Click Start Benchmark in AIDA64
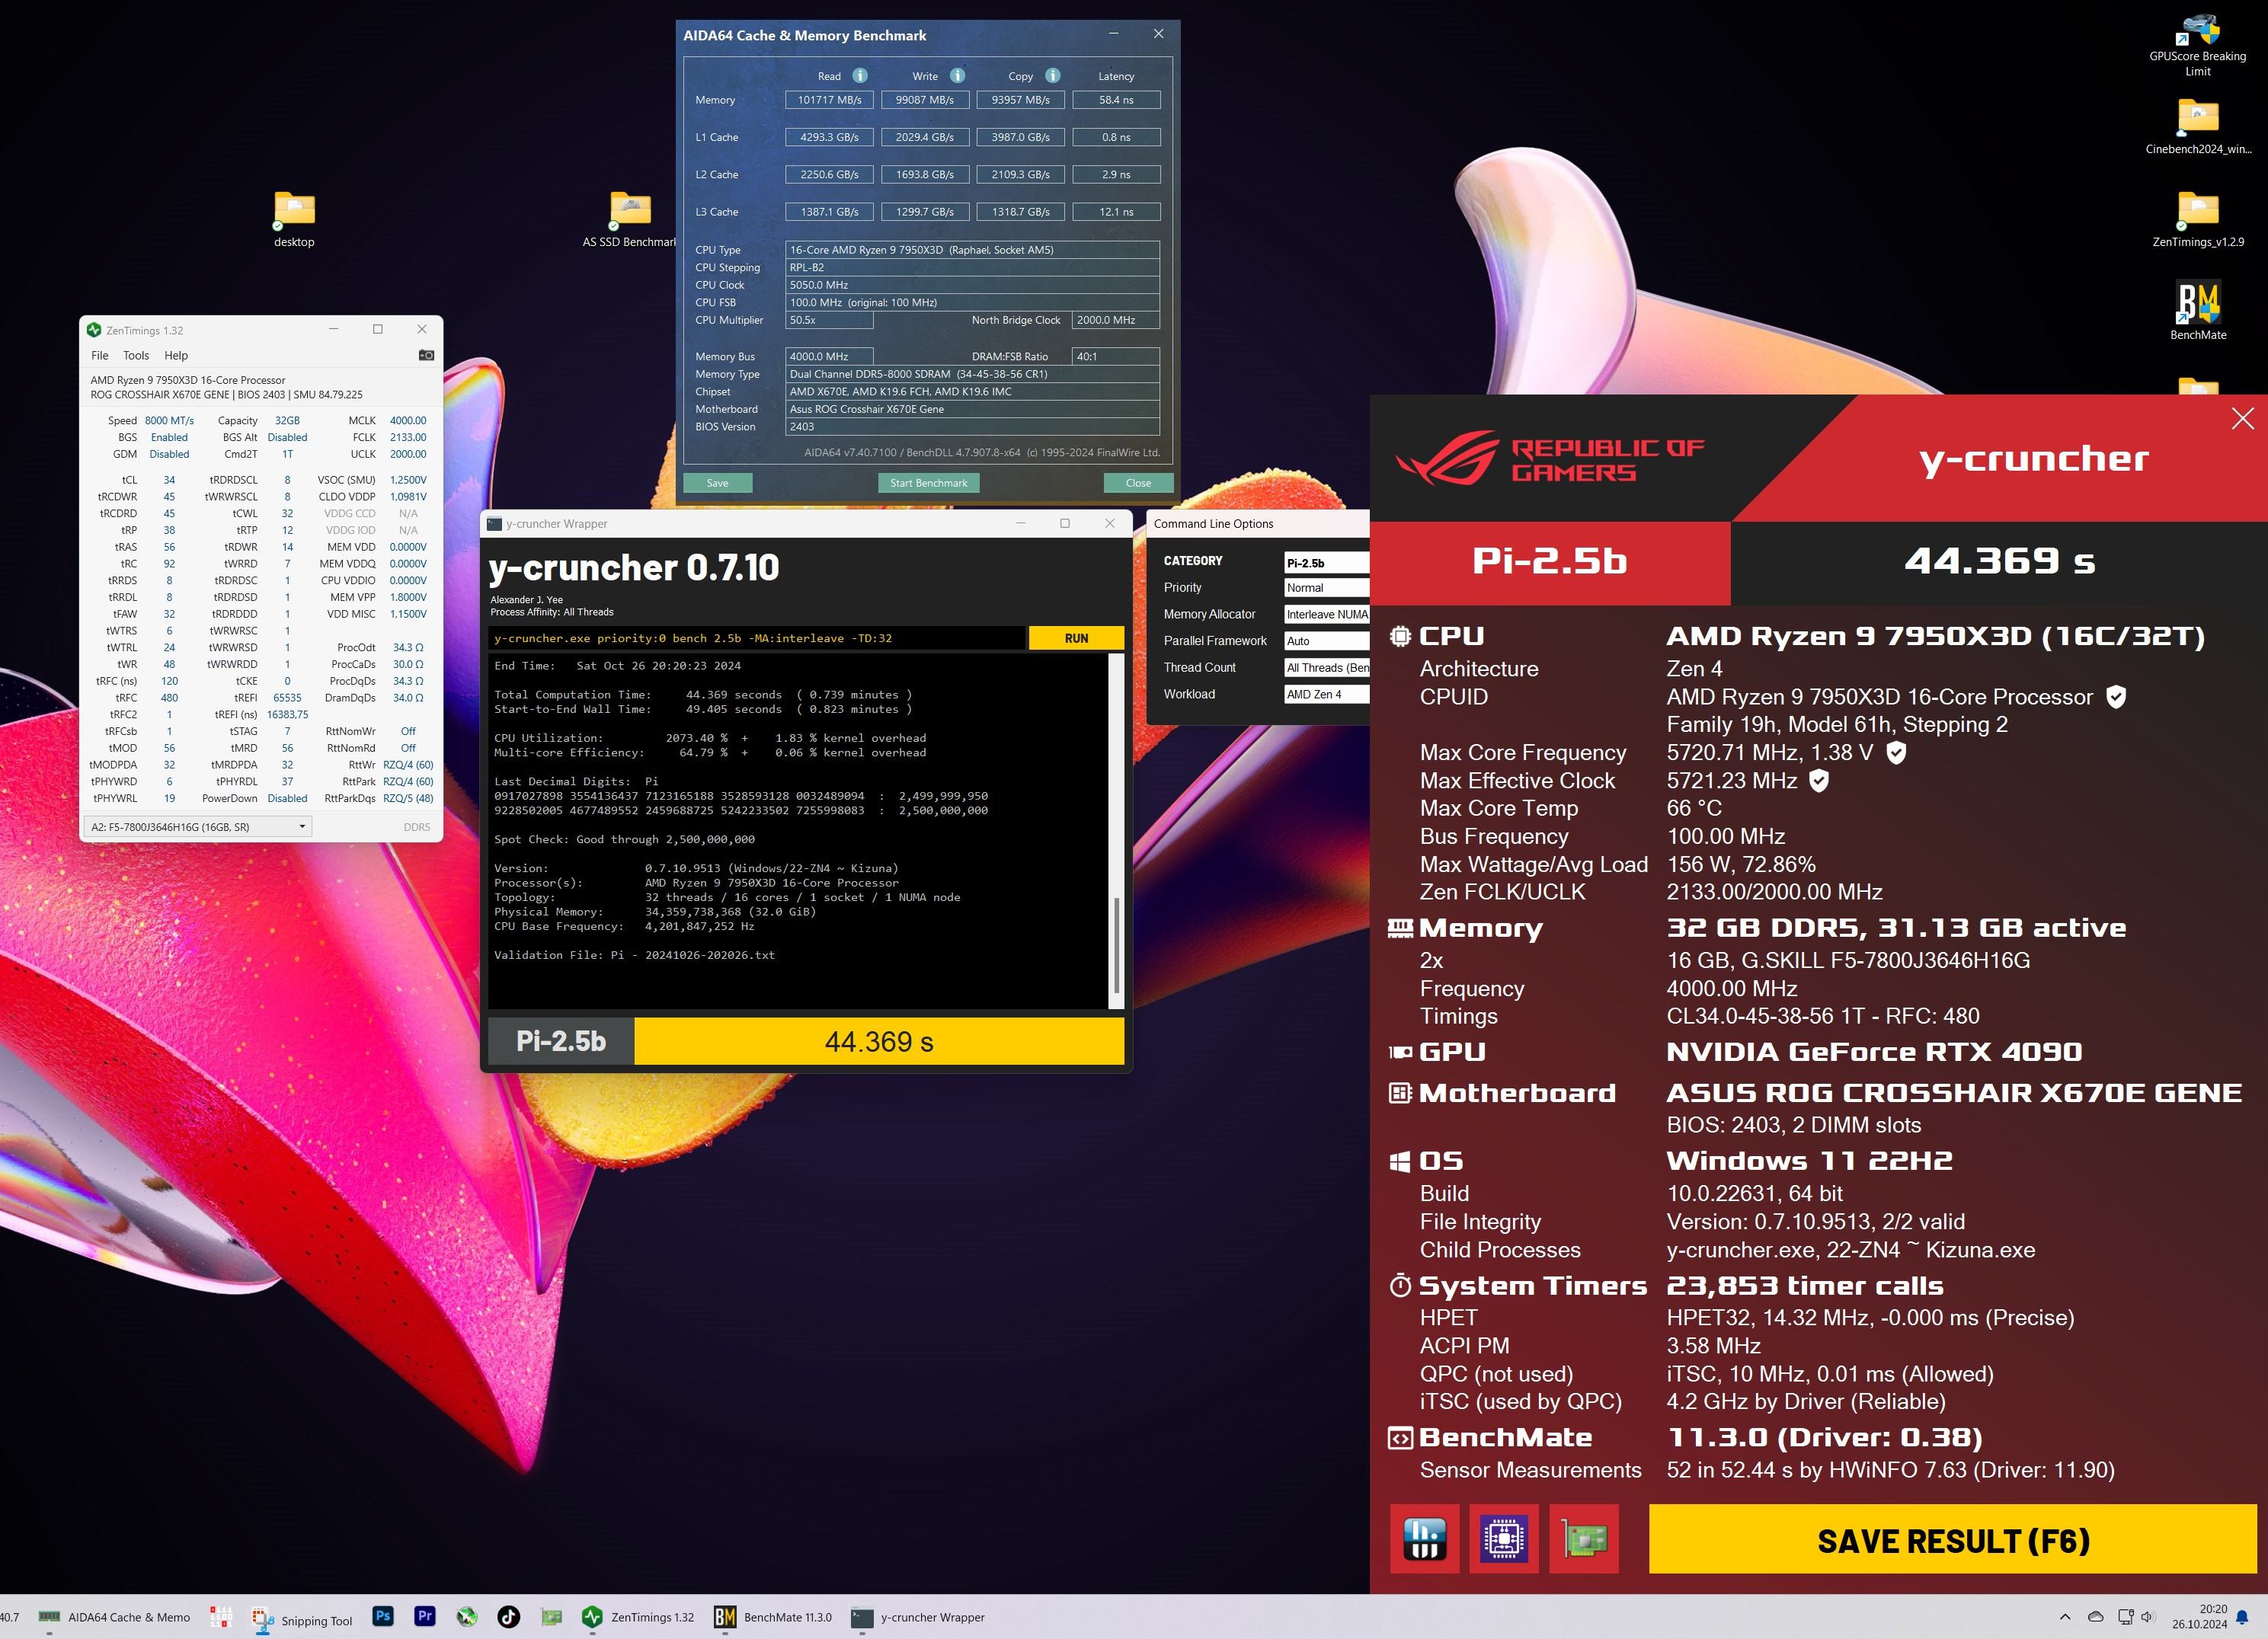This screenshot has height=1639, width=2268. [x=928, y=483]
